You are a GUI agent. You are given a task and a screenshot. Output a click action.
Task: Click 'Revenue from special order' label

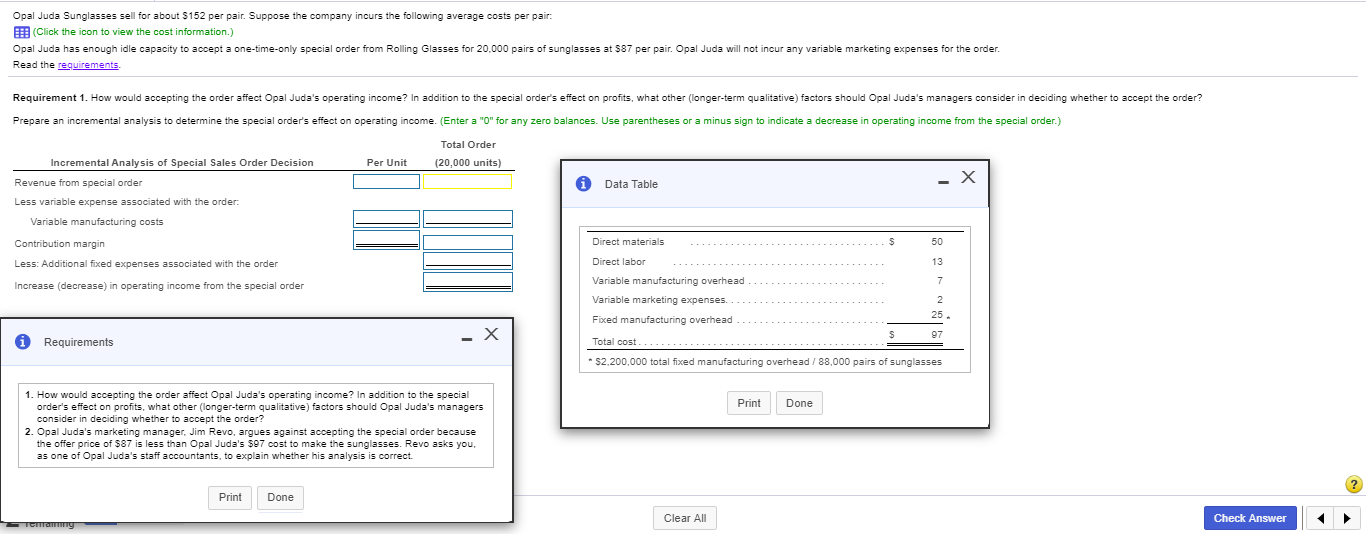(x=78, y=183)
